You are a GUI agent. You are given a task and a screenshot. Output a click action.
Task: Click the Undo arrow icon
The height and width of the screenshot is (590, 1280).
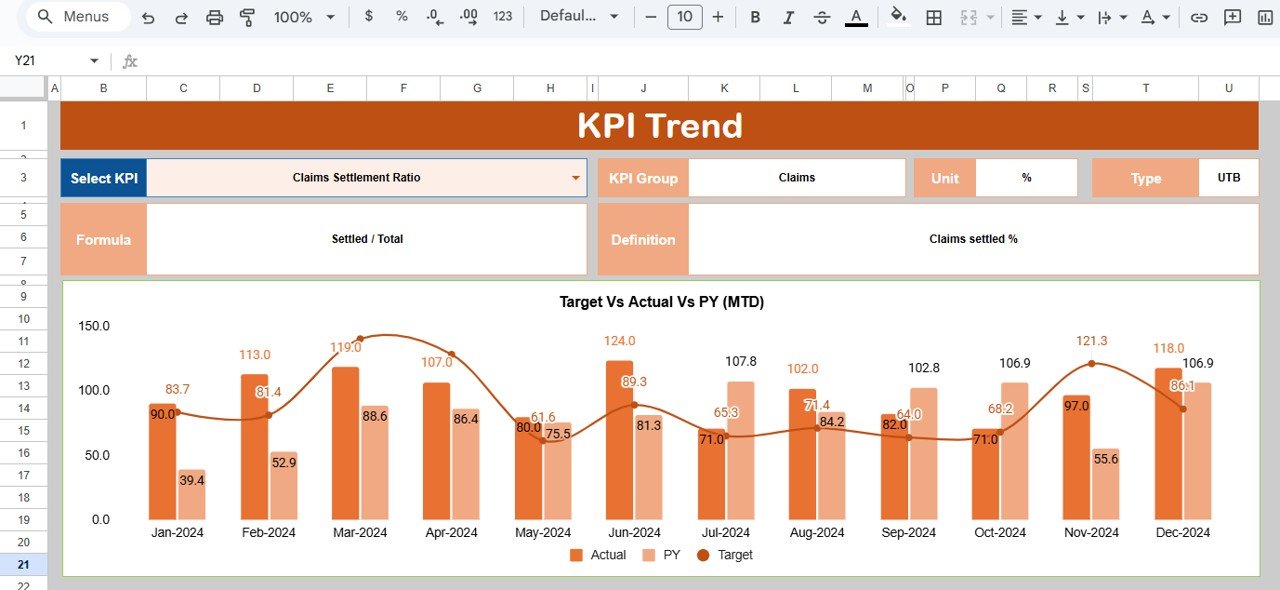[x=148, y=17]
